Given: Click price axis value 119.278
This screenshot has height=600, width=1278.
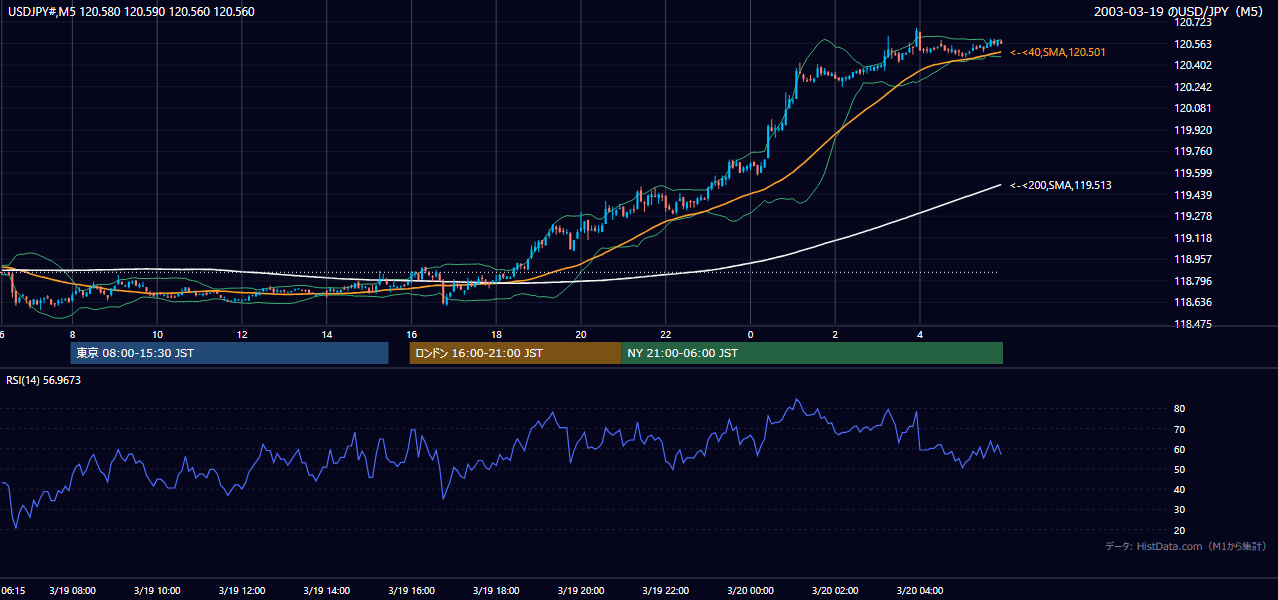Looking at the screenshot, I should (1194, 216).
